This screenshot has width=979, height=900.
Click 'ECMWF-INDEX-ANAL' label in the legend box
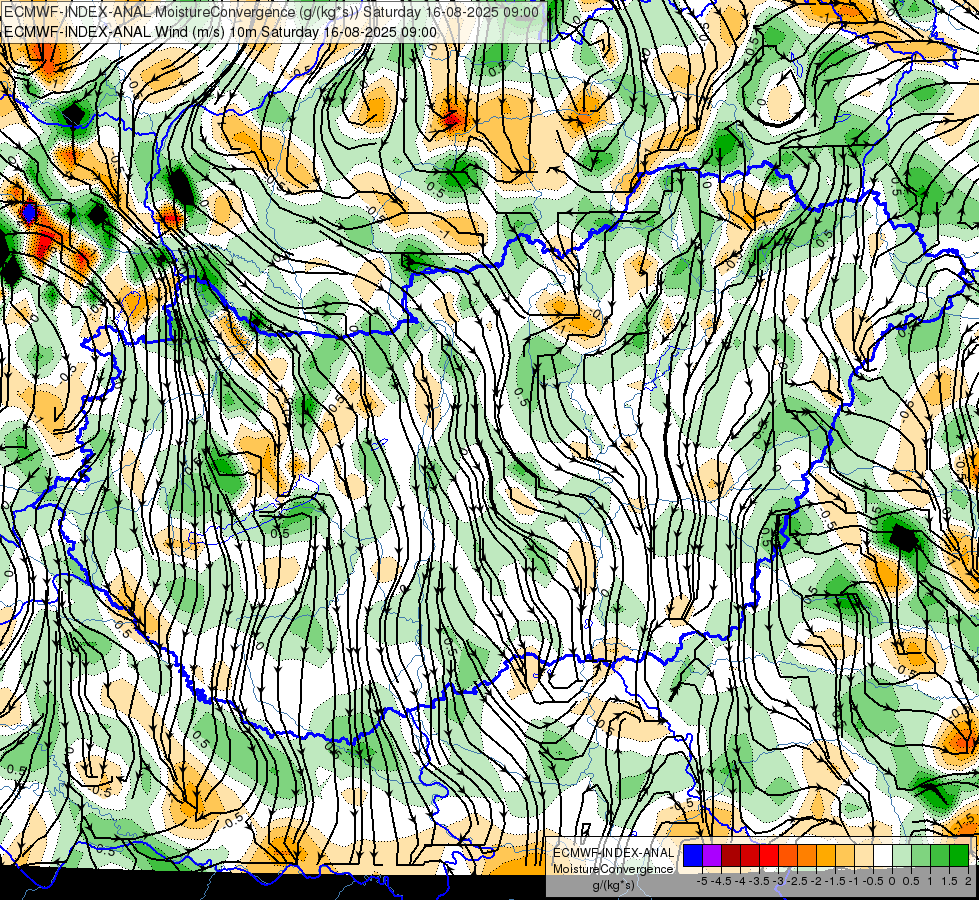pyautogui.click(x=614, y=853)
